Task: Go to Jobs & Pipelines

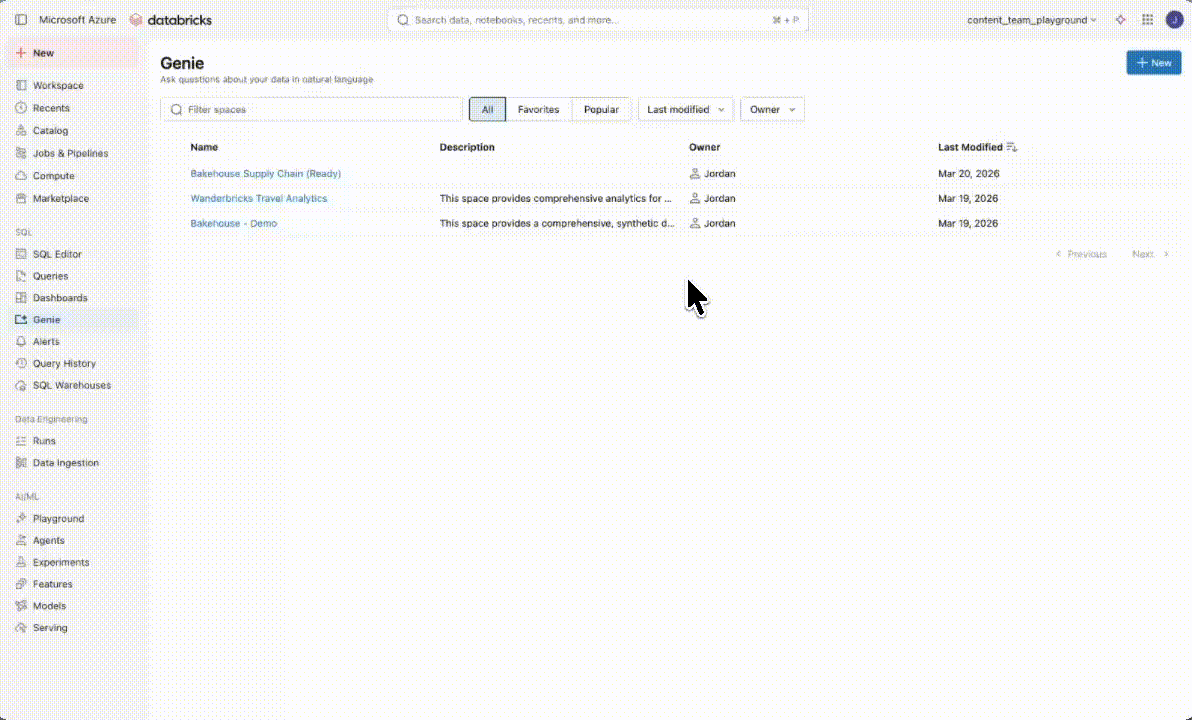Action: tap(70, 153)
